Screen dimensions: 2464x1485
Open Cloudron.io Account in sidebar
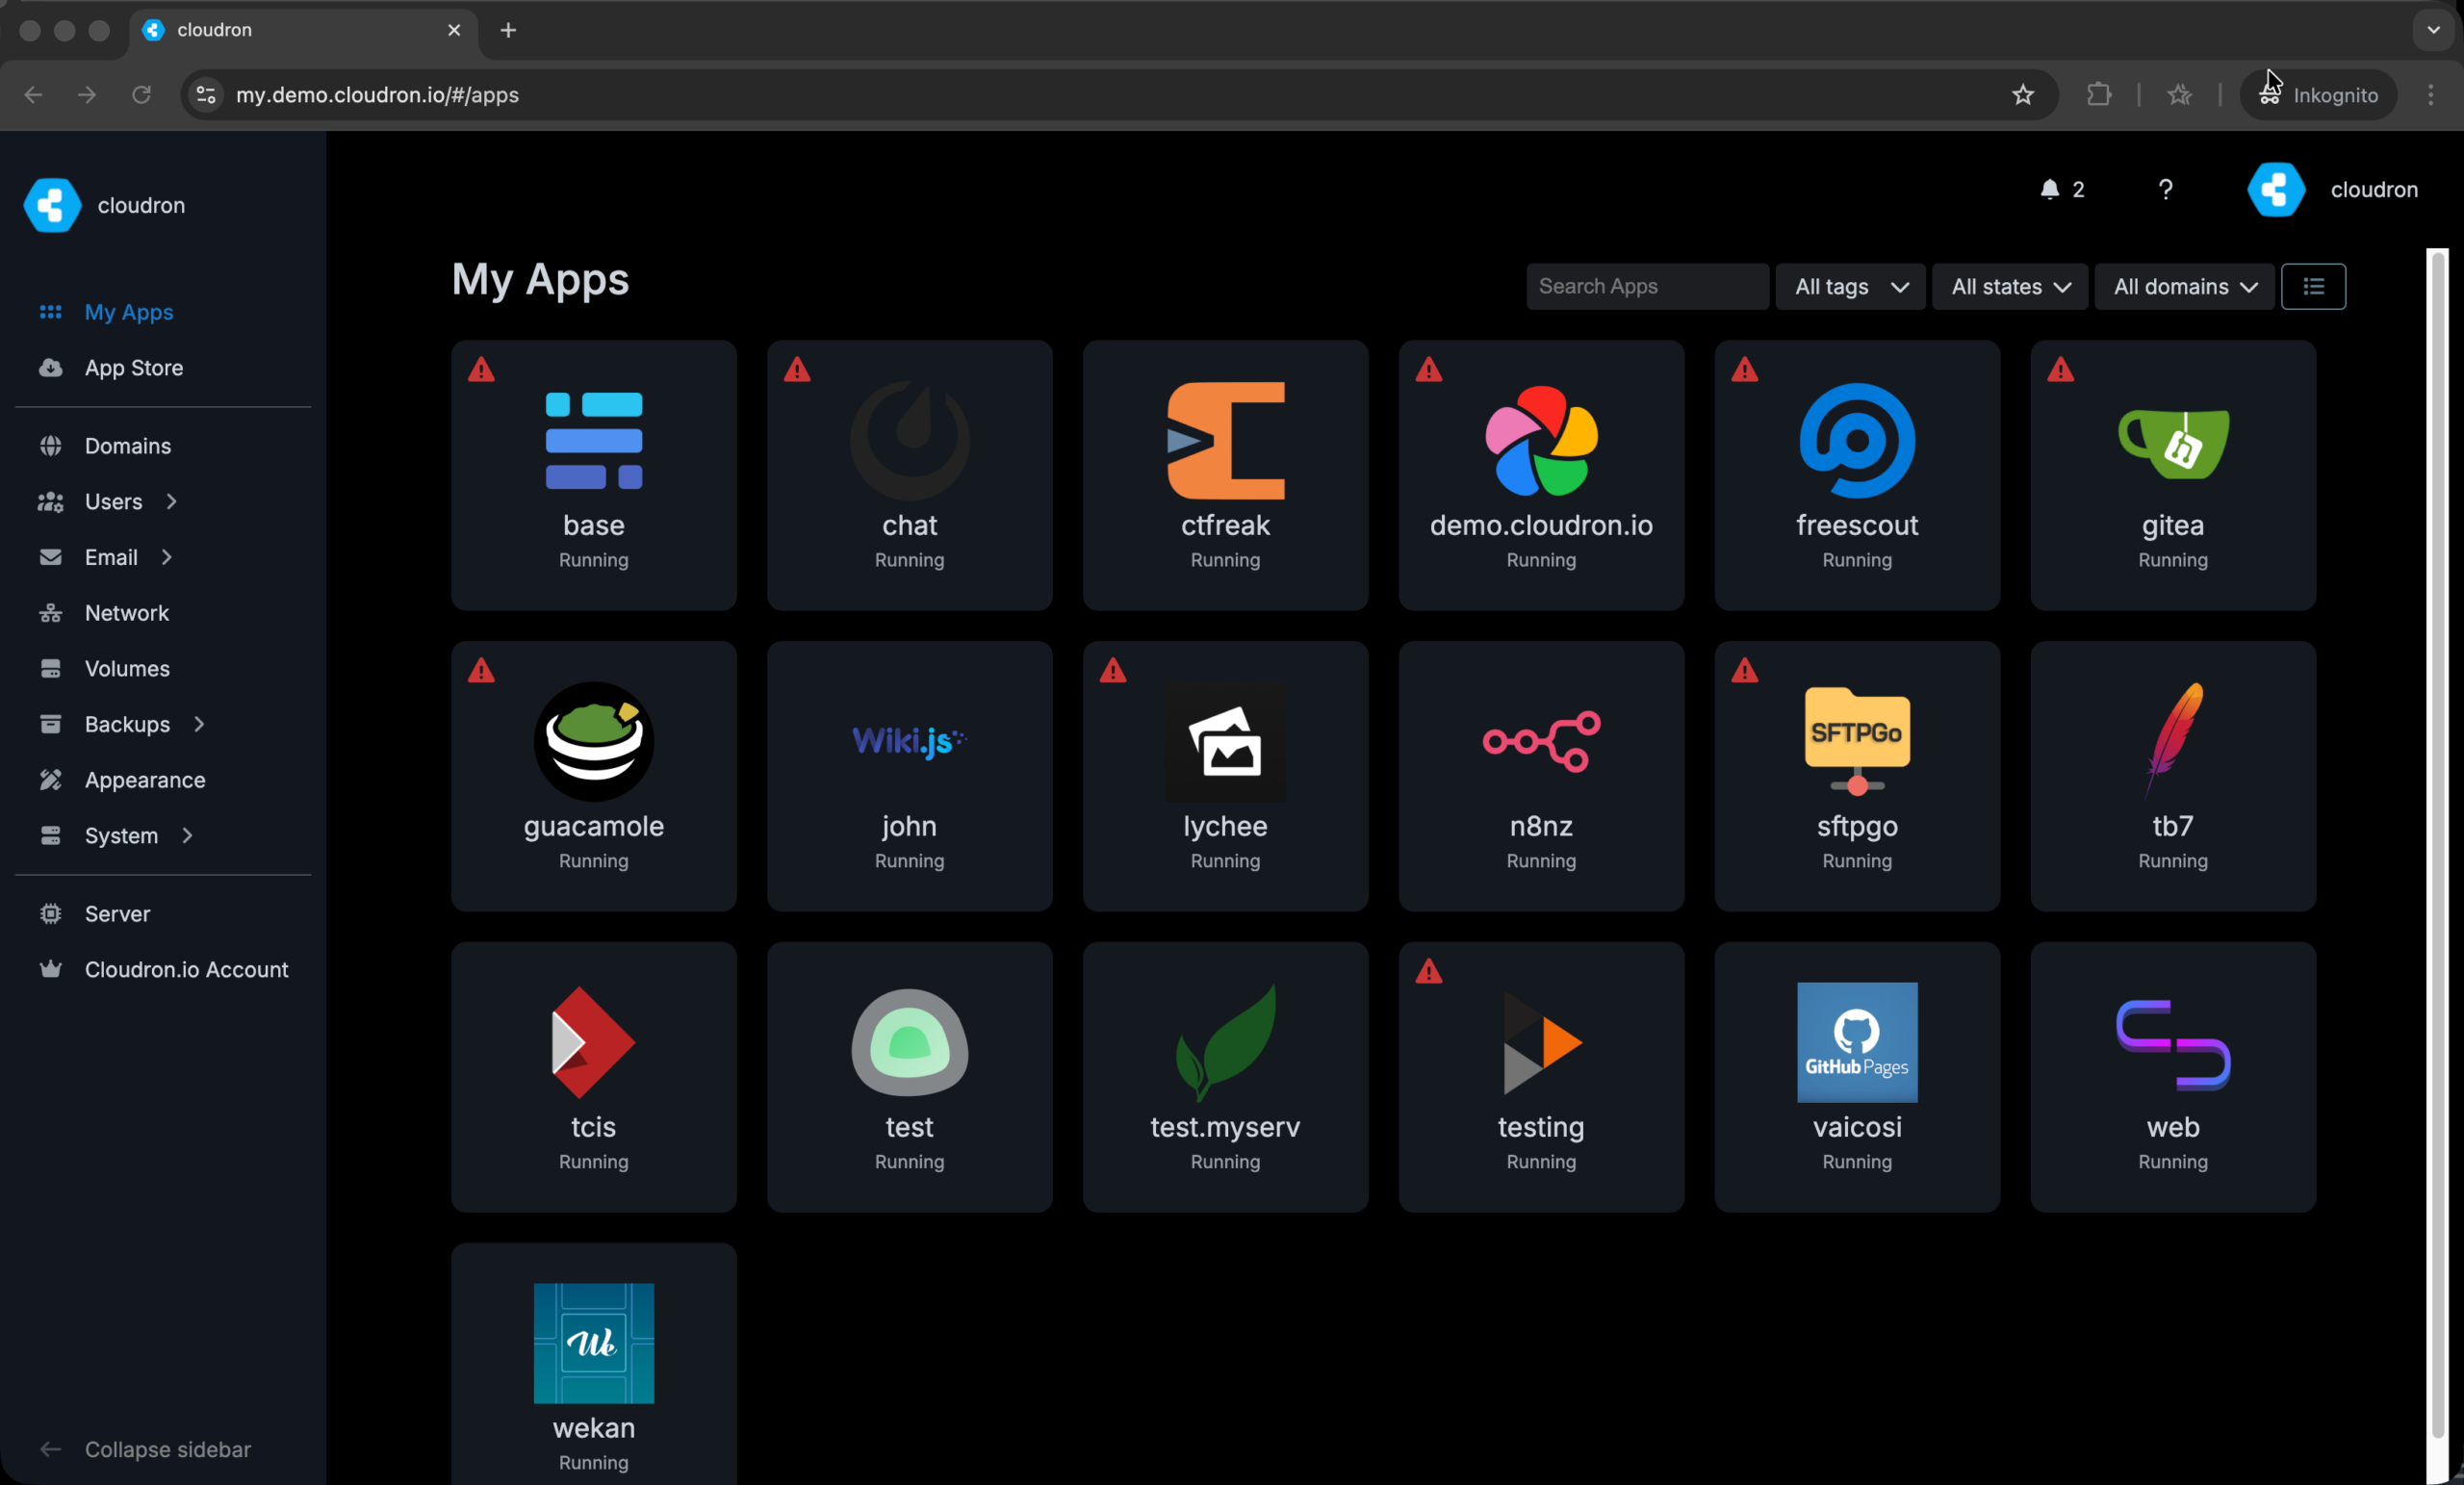186,969
